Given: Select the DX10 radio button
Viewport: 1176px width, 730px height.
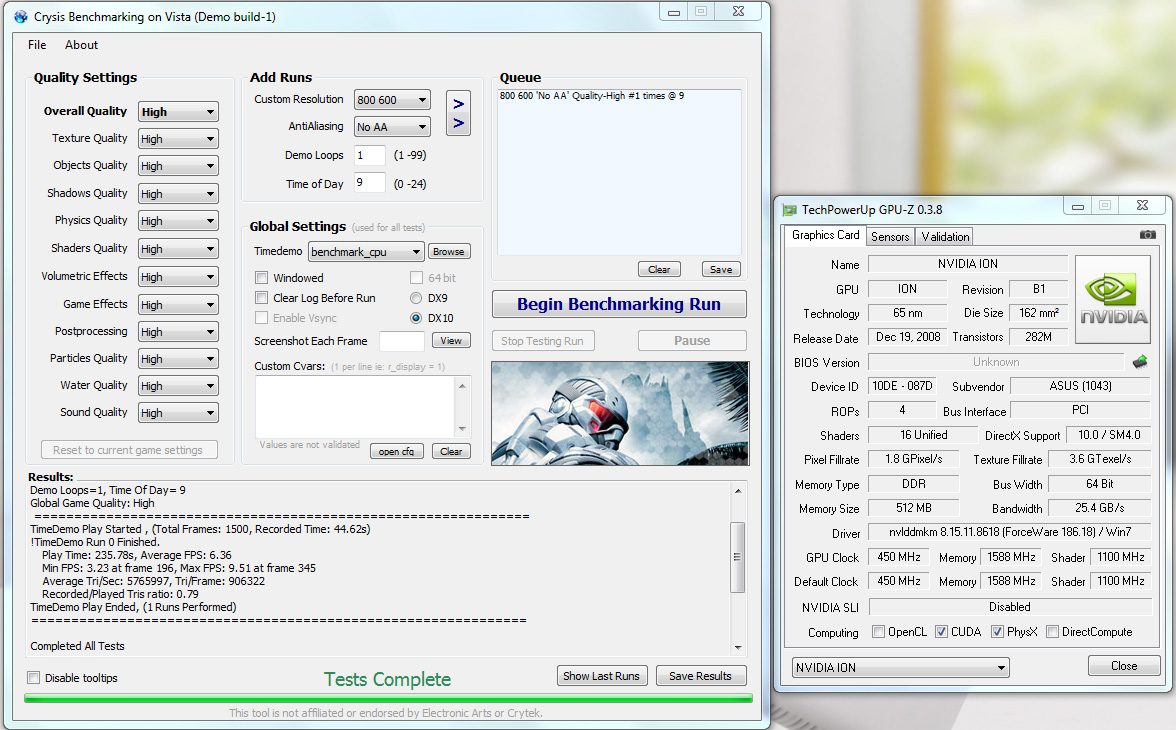Looking at the screenshot, I should pos(416,318).
